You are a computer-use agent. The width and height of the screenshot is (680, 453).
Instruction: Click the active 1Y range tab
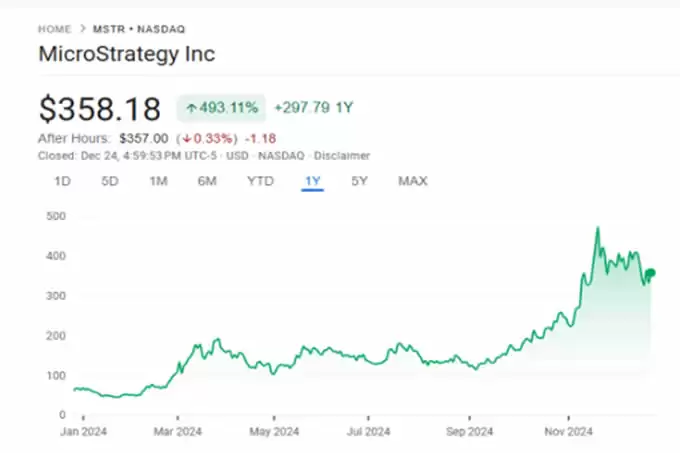(x=312, y=181)
